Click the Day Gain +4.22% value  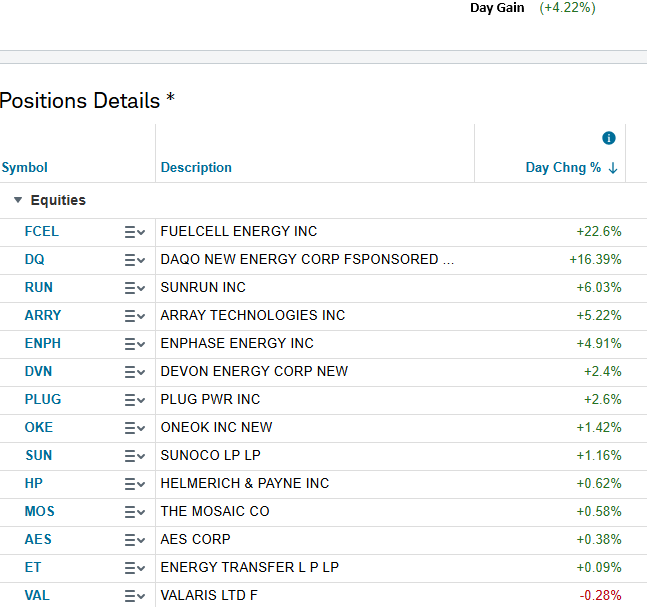click(x=567, y=7)
